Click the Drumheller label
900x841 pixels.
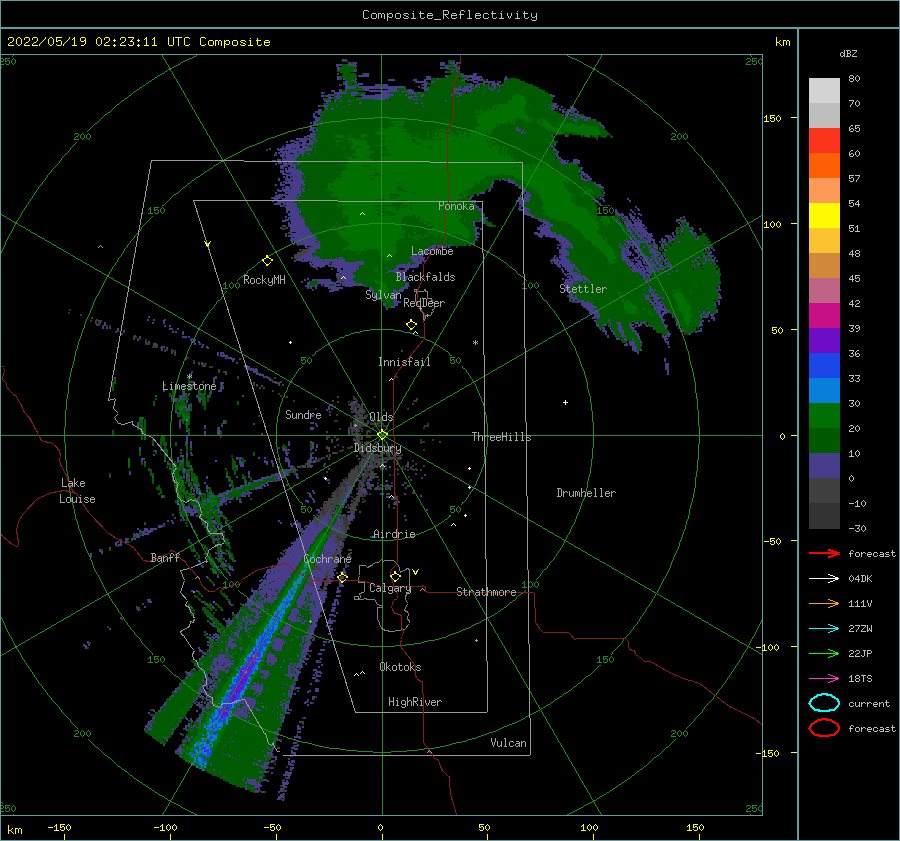point(586,493)
